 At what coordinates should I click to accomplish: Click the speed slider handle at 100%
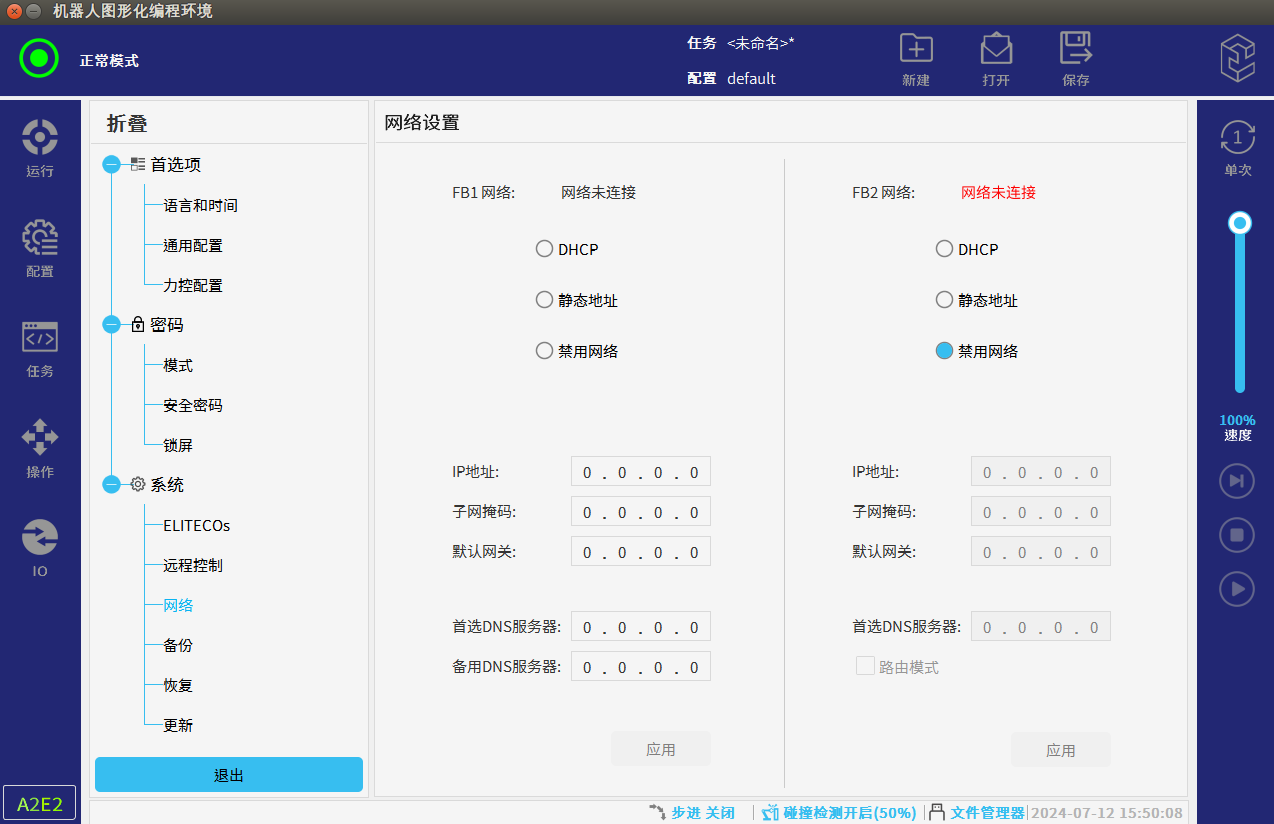point(1240,222)
